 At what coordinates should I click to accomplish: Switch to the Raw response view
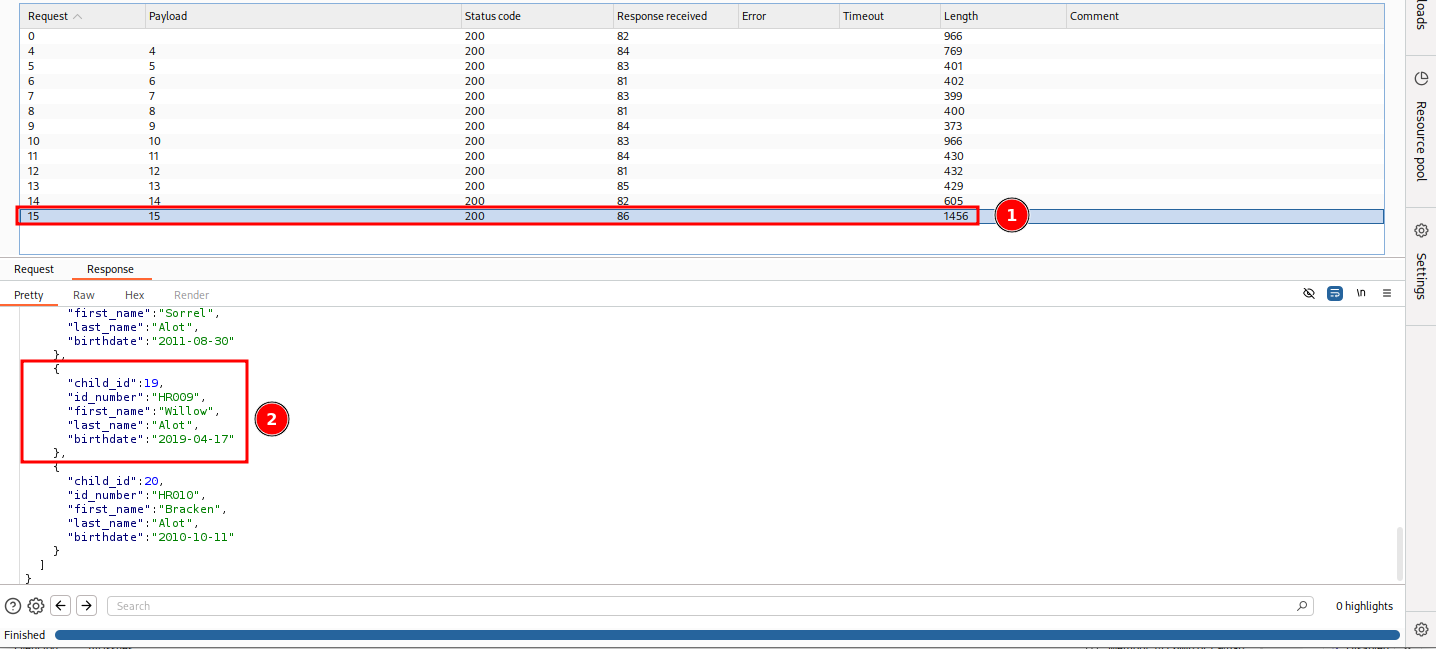click(83, 294)
